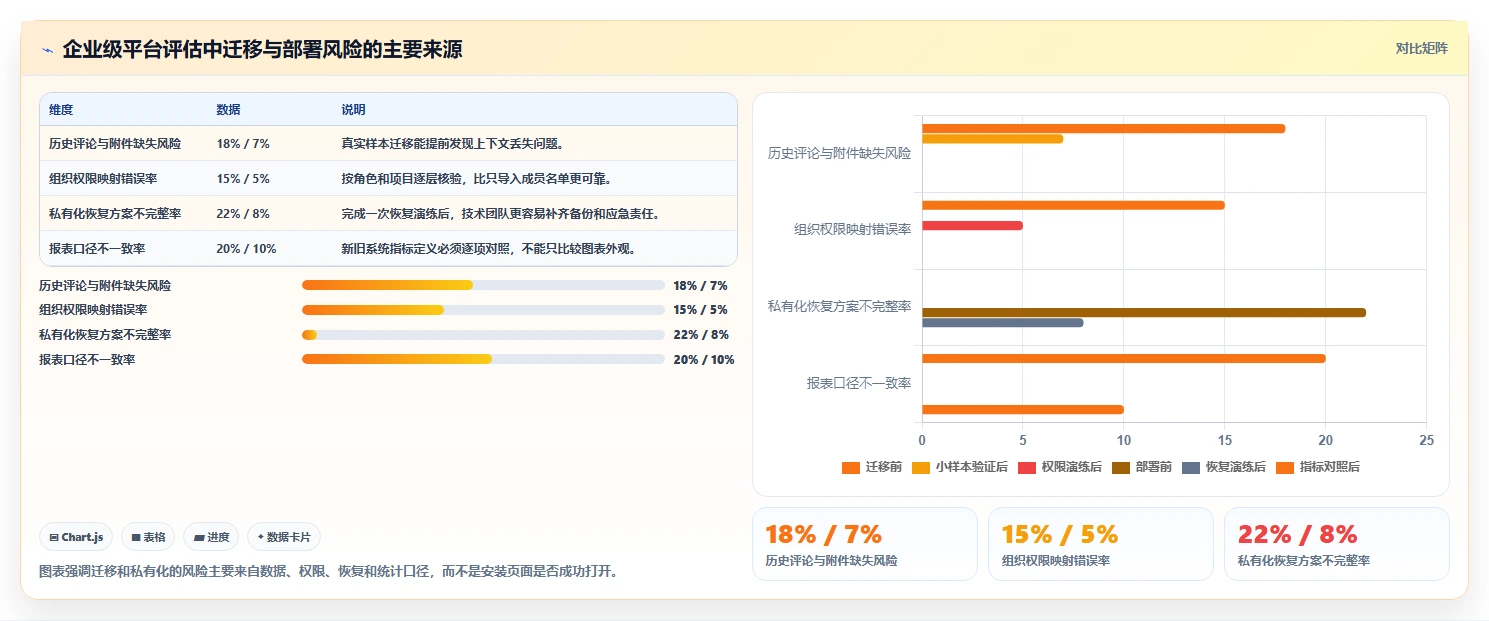Click x-axis tick value 25

coord(1426,440)
